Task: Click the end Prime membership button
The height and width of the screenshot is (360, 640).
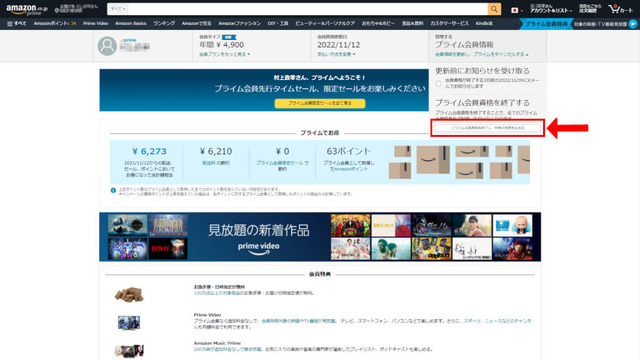Action: tap(488, 128)
